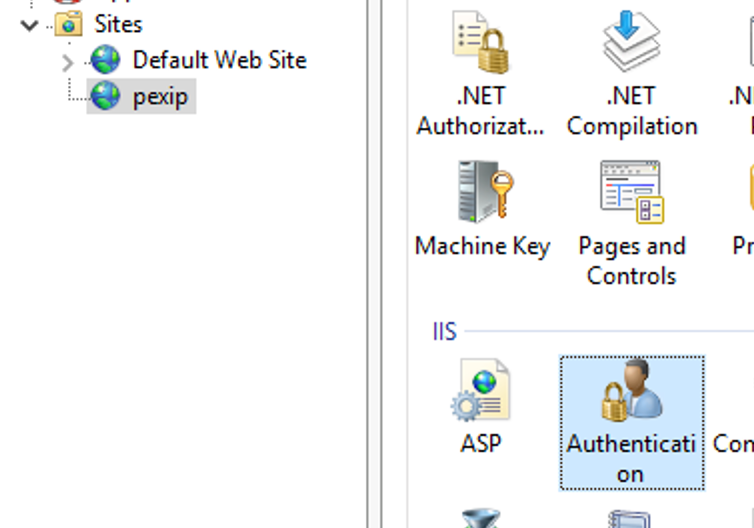The image size is (754, 528).
Task: Click the Machine Key text label
Action: (x=482, y=246)
